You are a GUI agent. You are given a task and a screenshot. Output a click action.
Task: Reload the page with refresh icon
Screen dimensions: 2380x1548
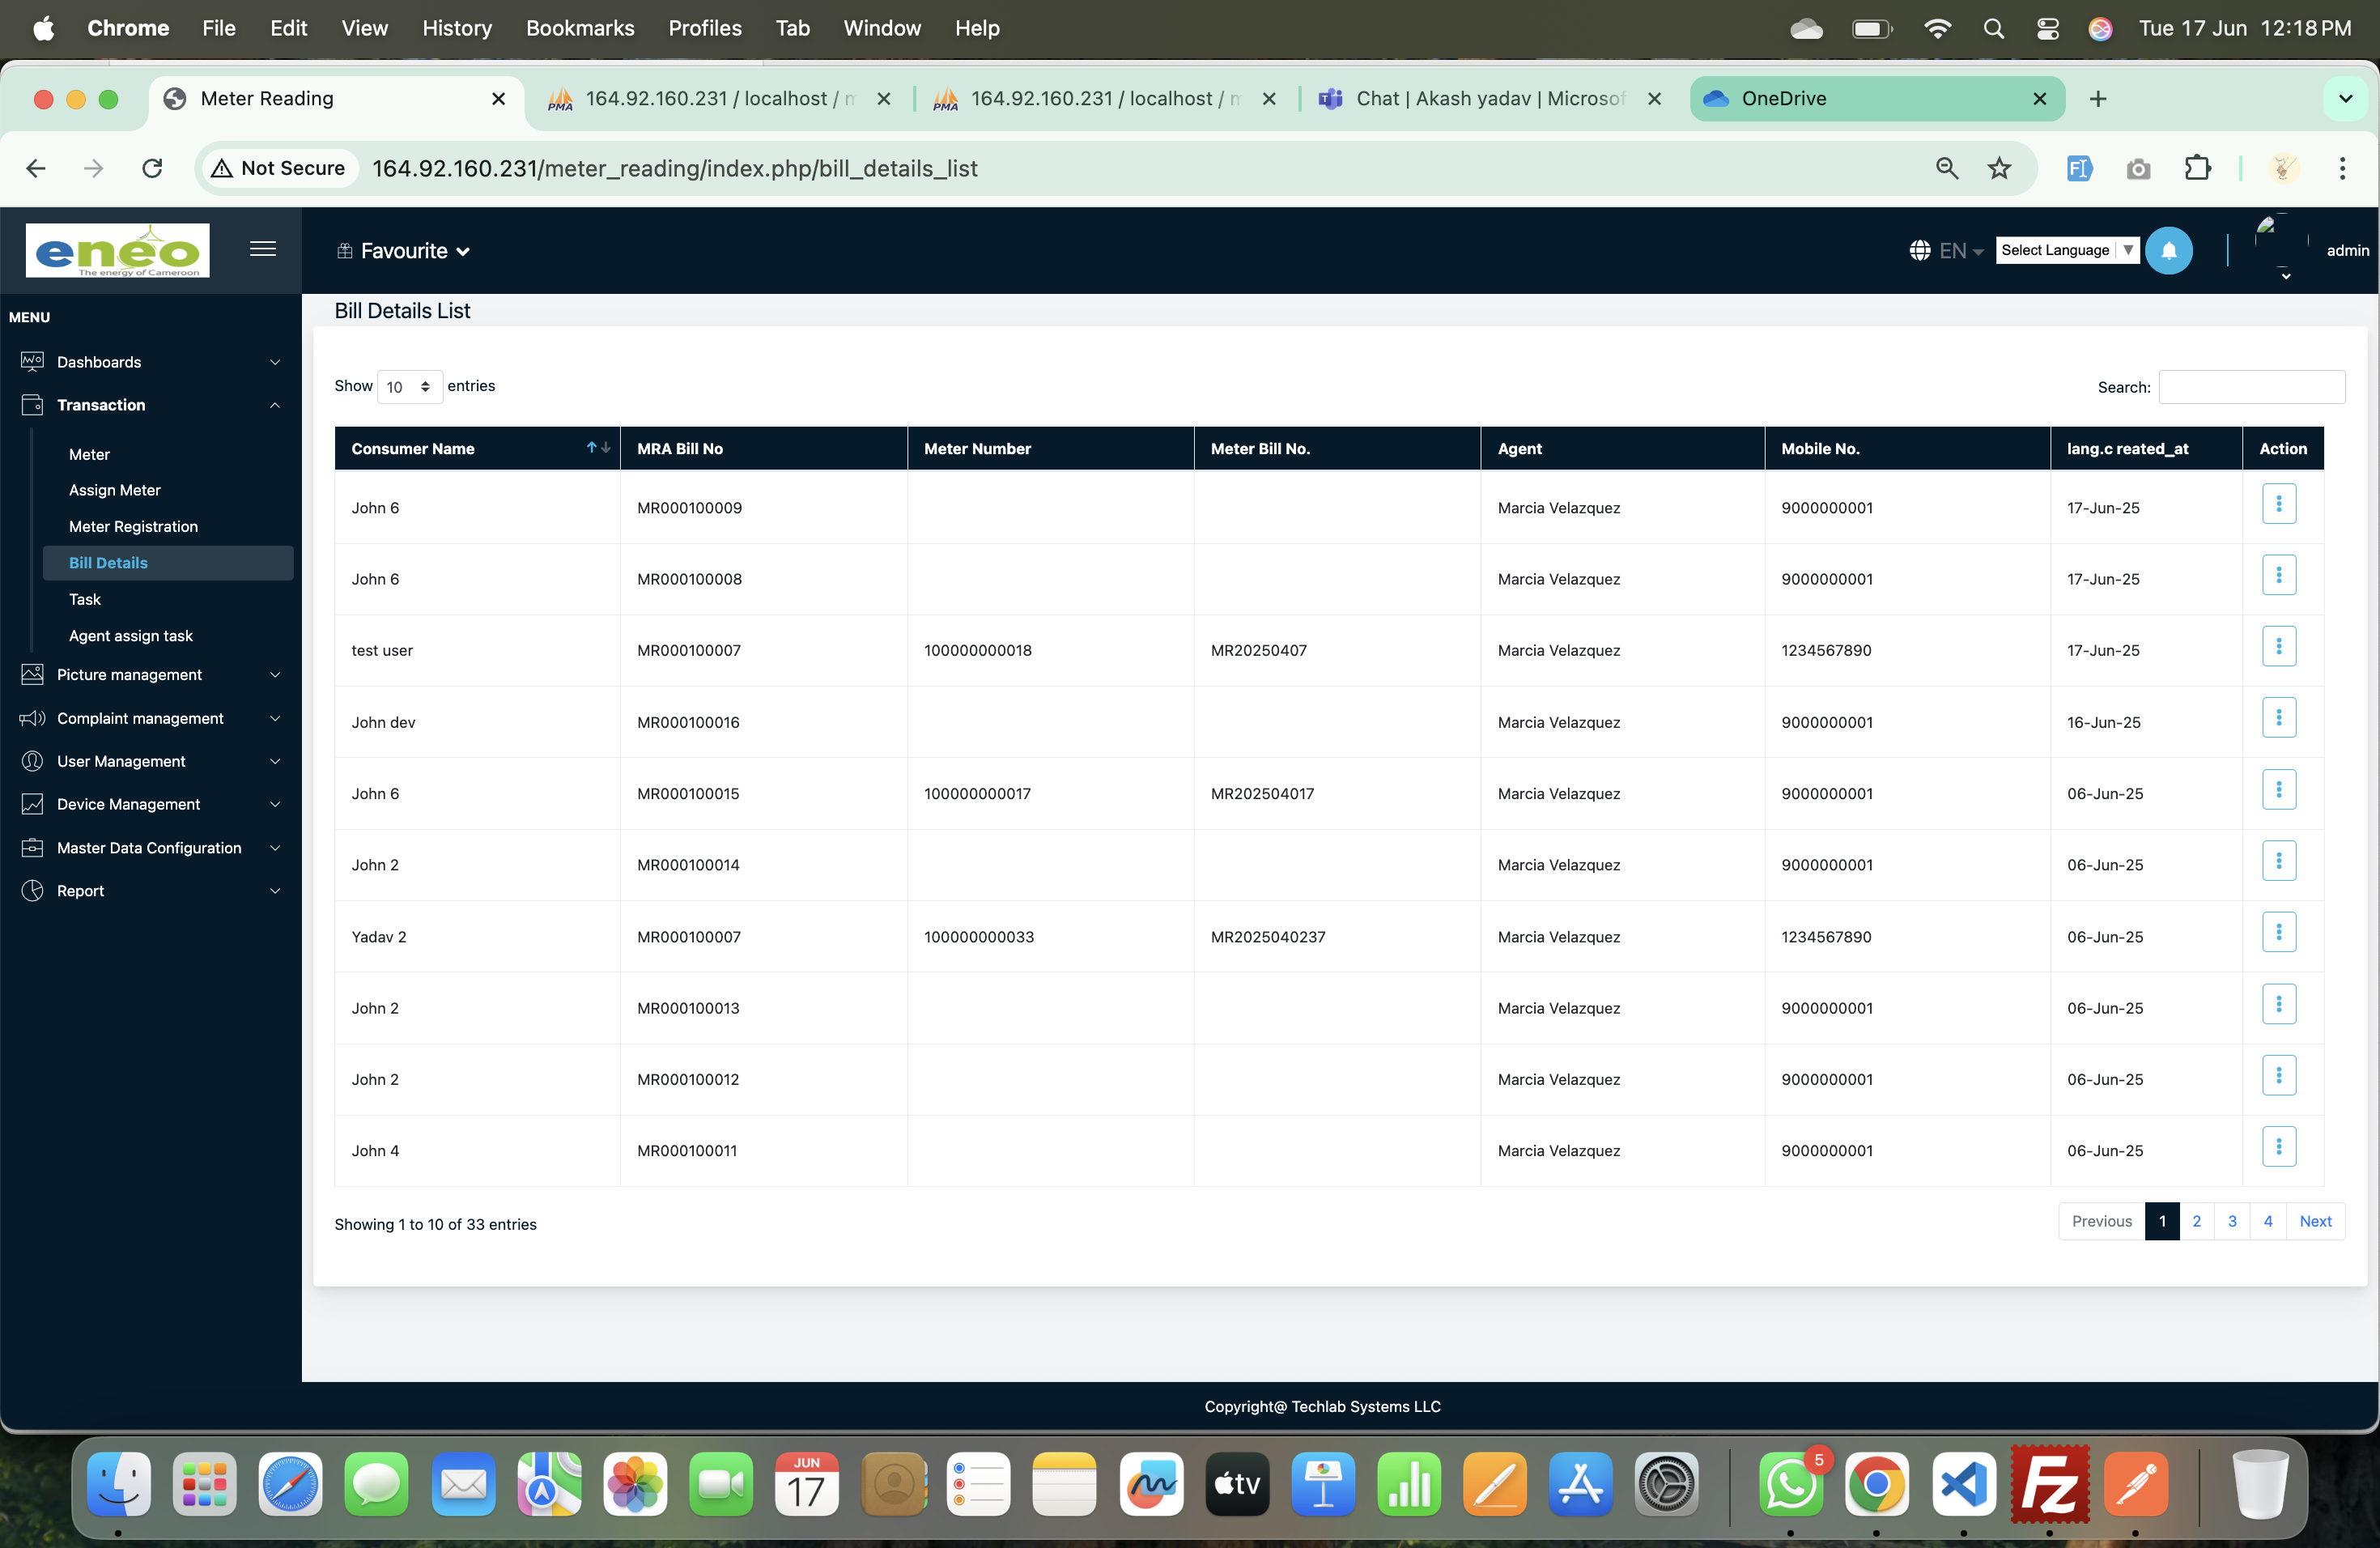(152, 168)
